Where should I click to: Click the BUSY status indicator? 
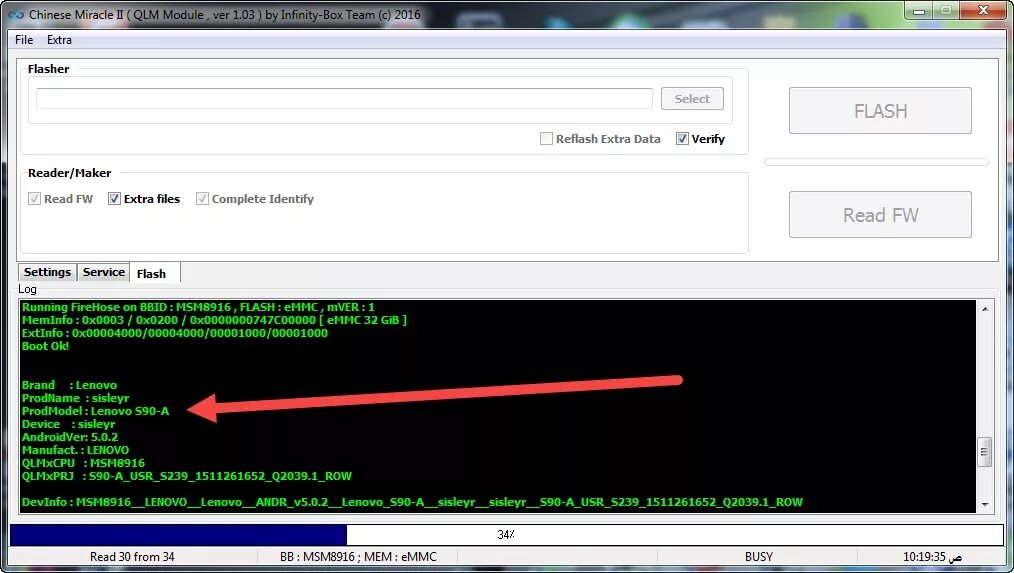759,557
